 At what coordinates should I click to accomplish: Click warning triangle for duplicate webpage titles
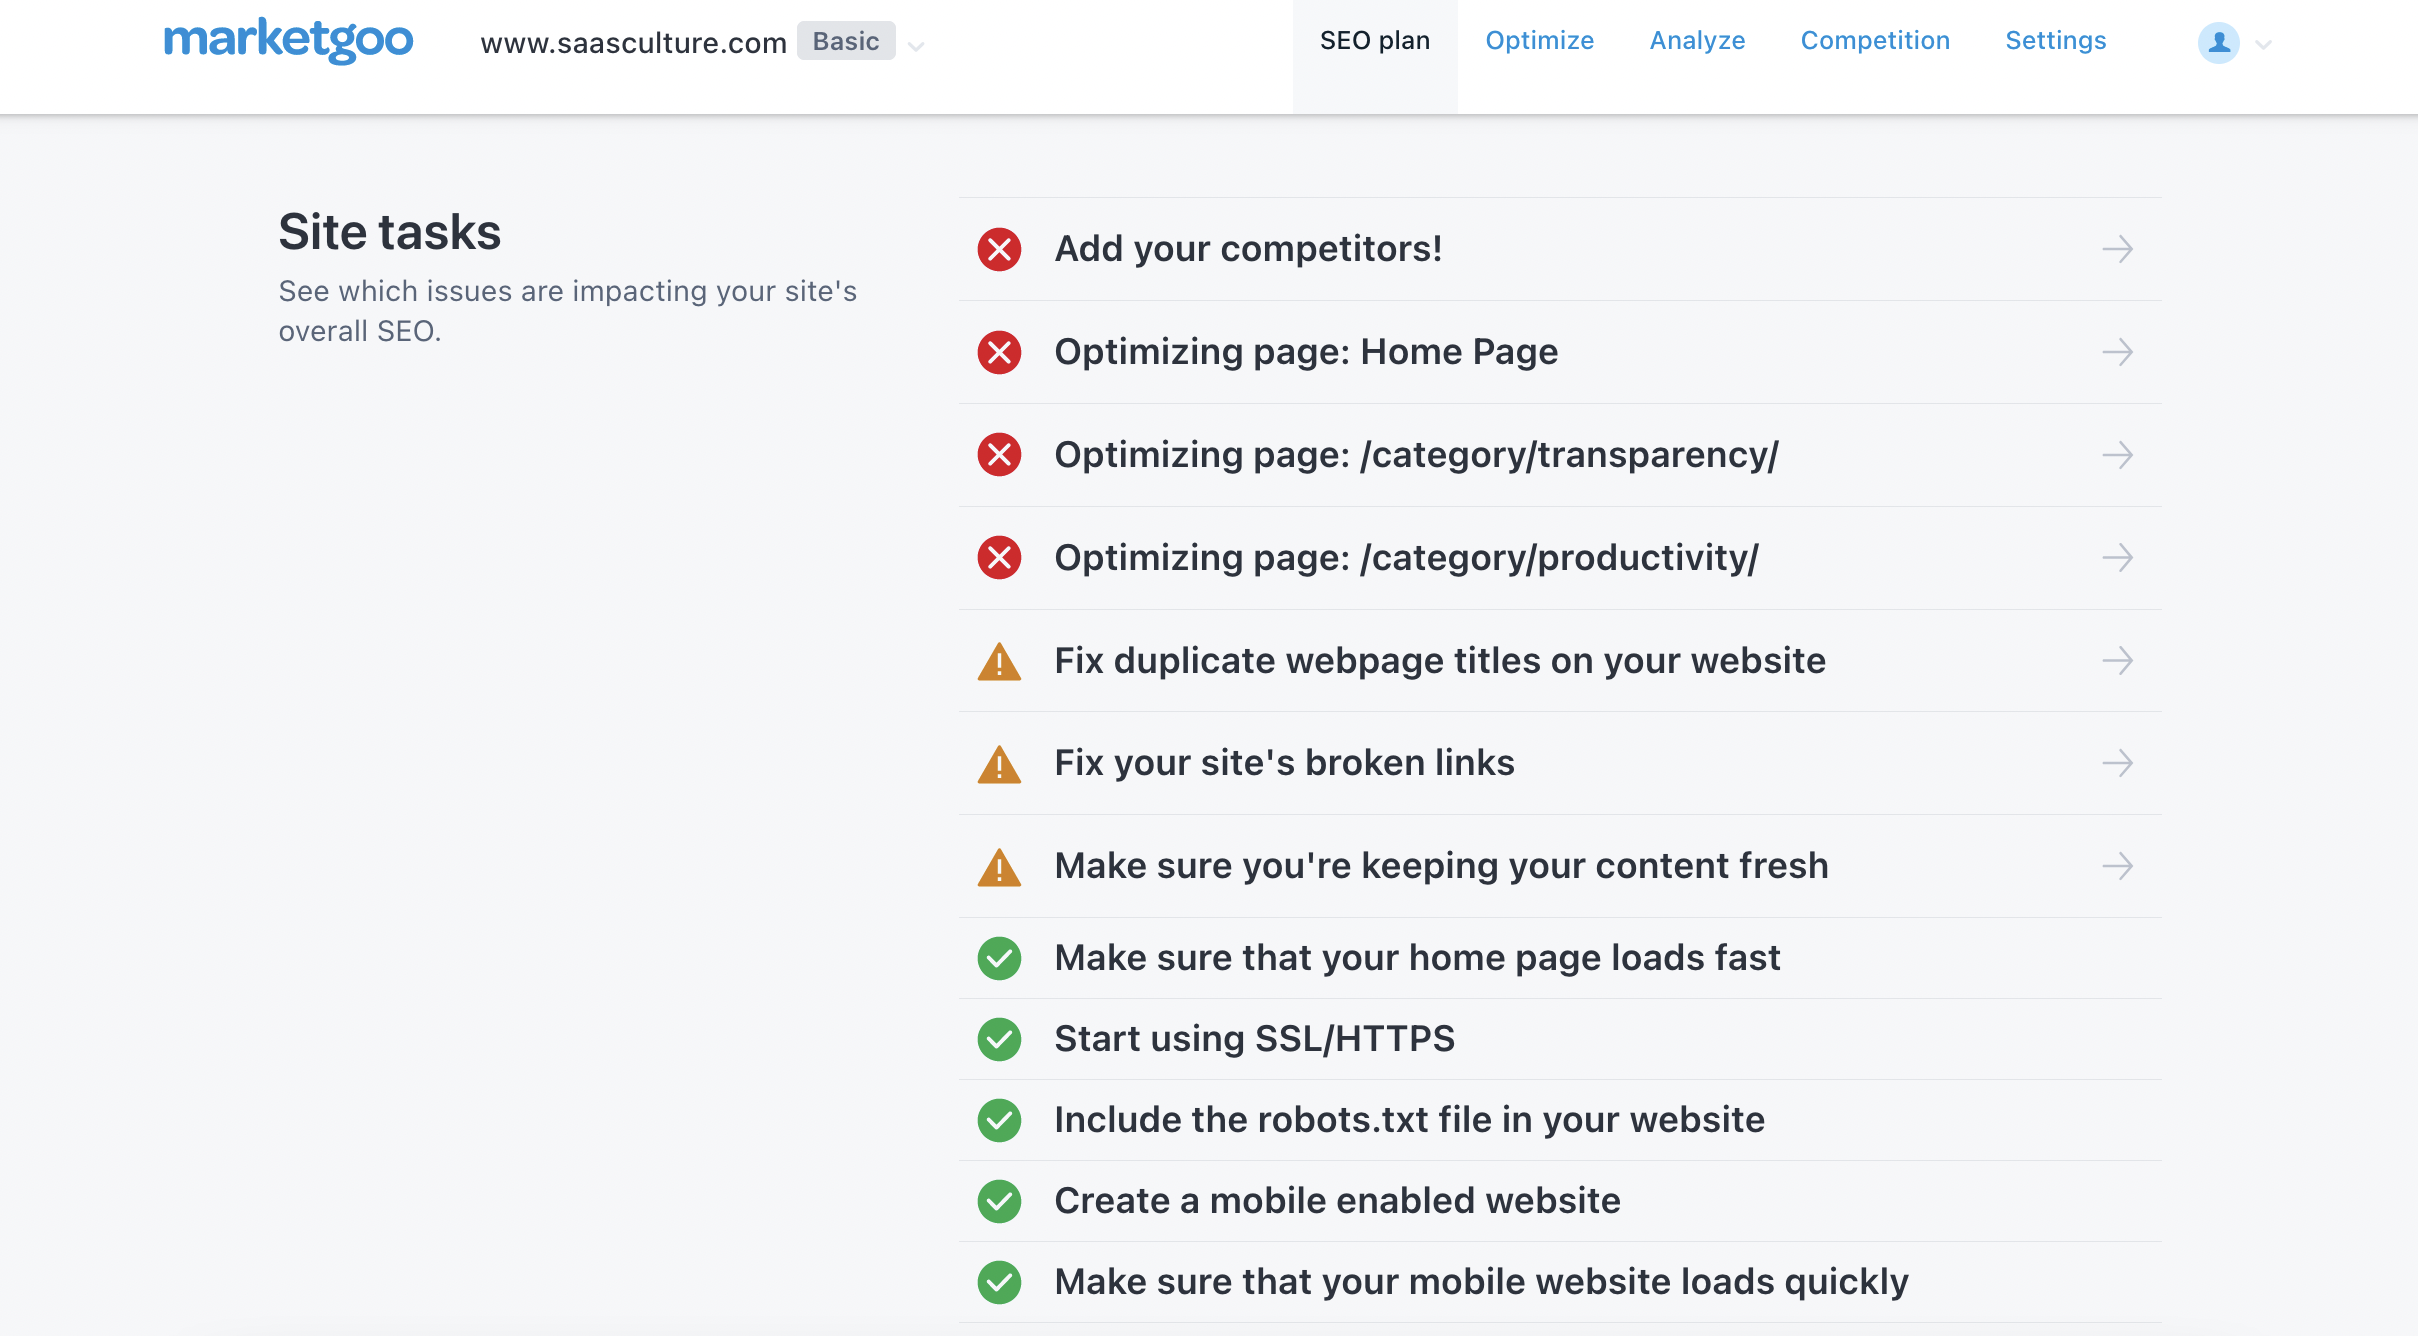pos(999,662)
